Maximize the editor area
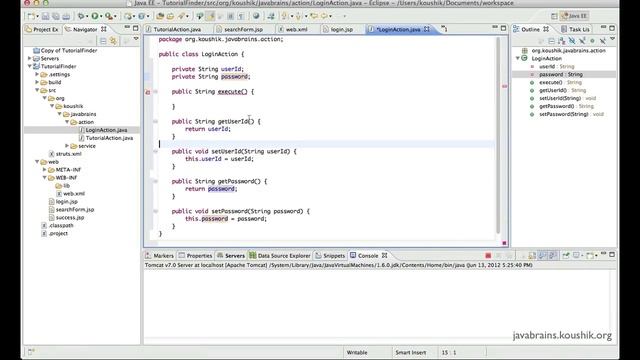Image resolution: width=640 pixels, height=360 pixels. pyautogui.click(x=504, y=28)
